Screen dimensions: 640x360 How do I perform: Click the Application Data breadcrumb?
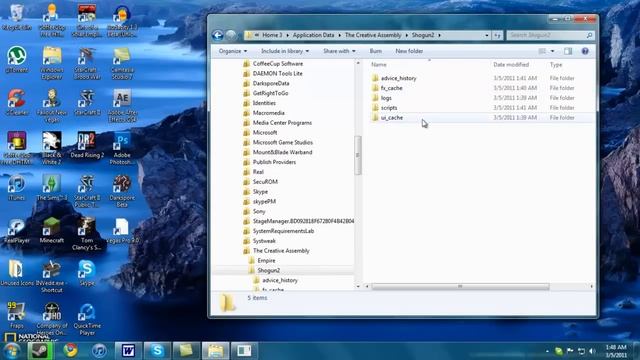[x=313, y=35]
